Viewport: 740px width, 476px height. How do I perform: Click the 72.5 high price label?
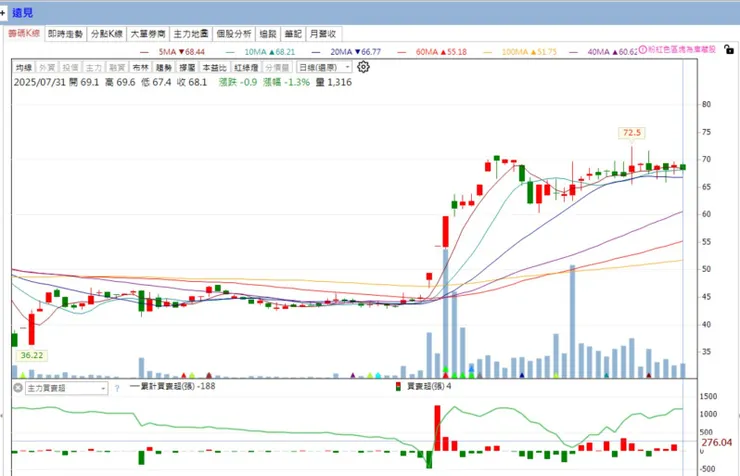tap(631, 133)
